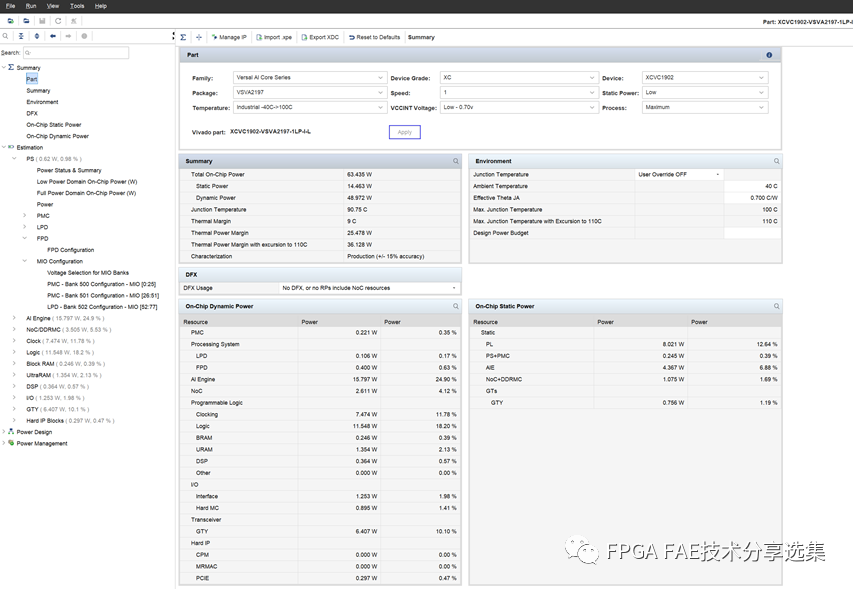Open the Tools menu
The width and height of the screenshot is (853, 589).
point(77,6)
